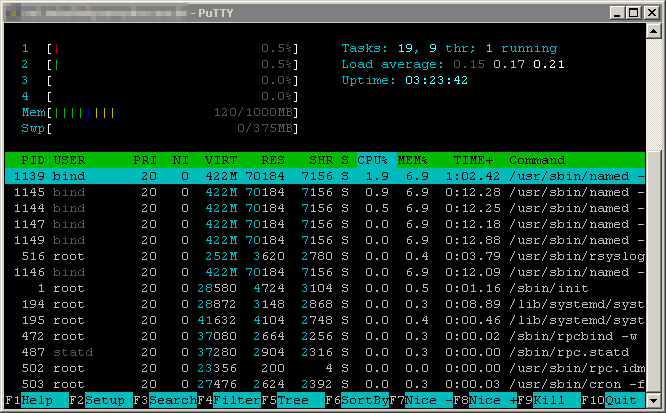Screen dimensions: 666x413
Task: Click F10 Quit in the function bar
Action: (x=613, y=400)
